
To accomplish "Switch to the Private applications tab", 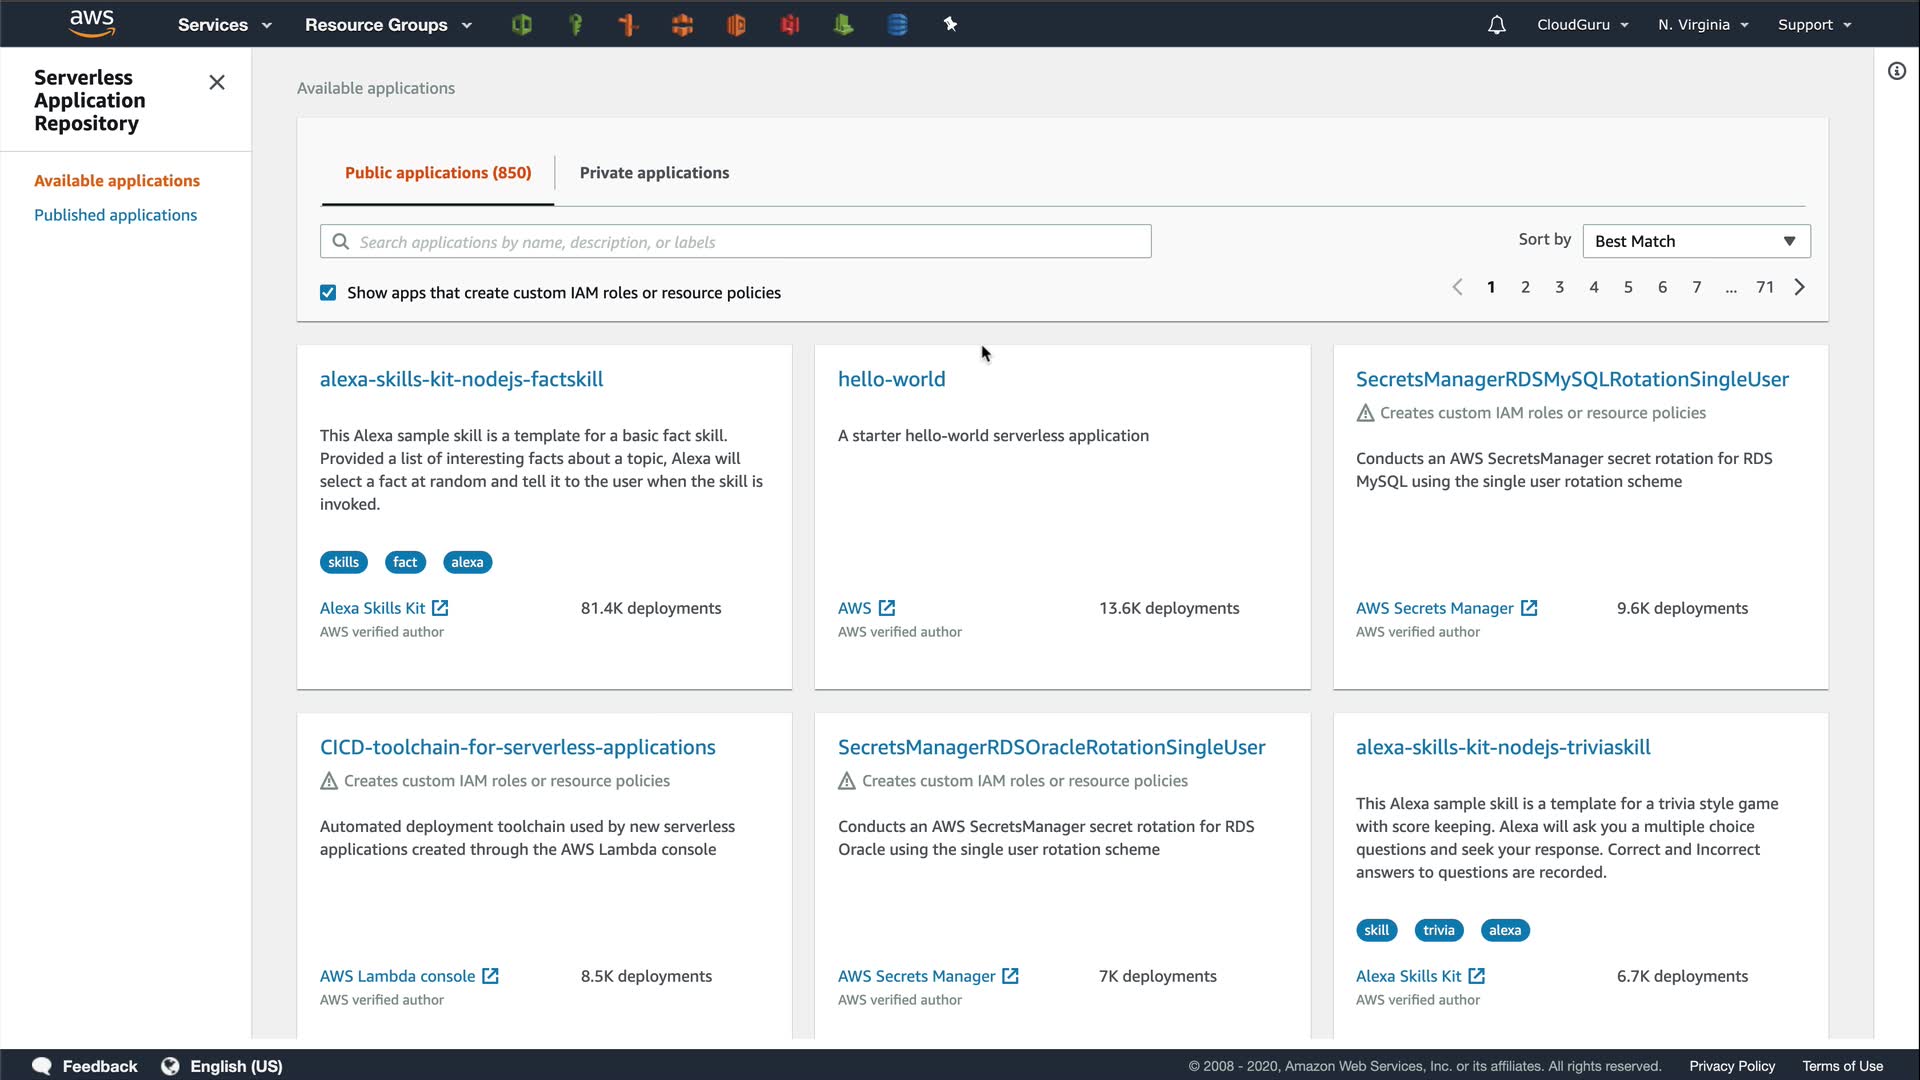I will coord(654,173).
